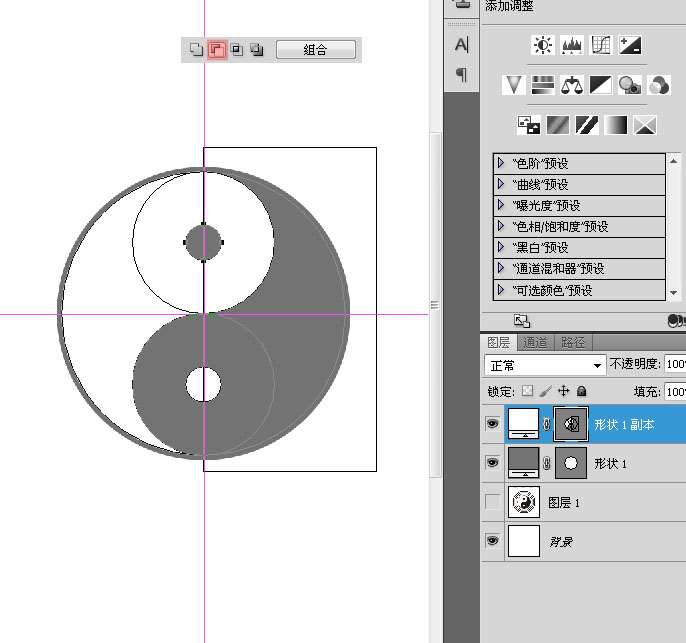Add a Levels adjustment
This screenshot has height=643, width=686.
[x=572, y=45]
